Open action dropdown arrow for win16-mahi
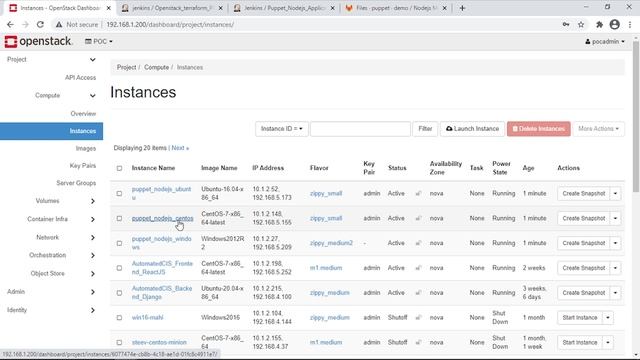Screen dimensions: 640x360 tap(608, 318)
